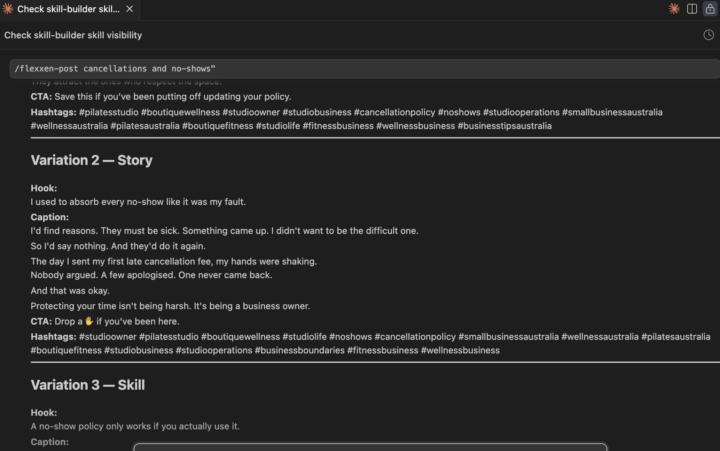This screenshot has height=451, width=720.
Task: Split the editor with the layout icon
Action: [692, 9]
